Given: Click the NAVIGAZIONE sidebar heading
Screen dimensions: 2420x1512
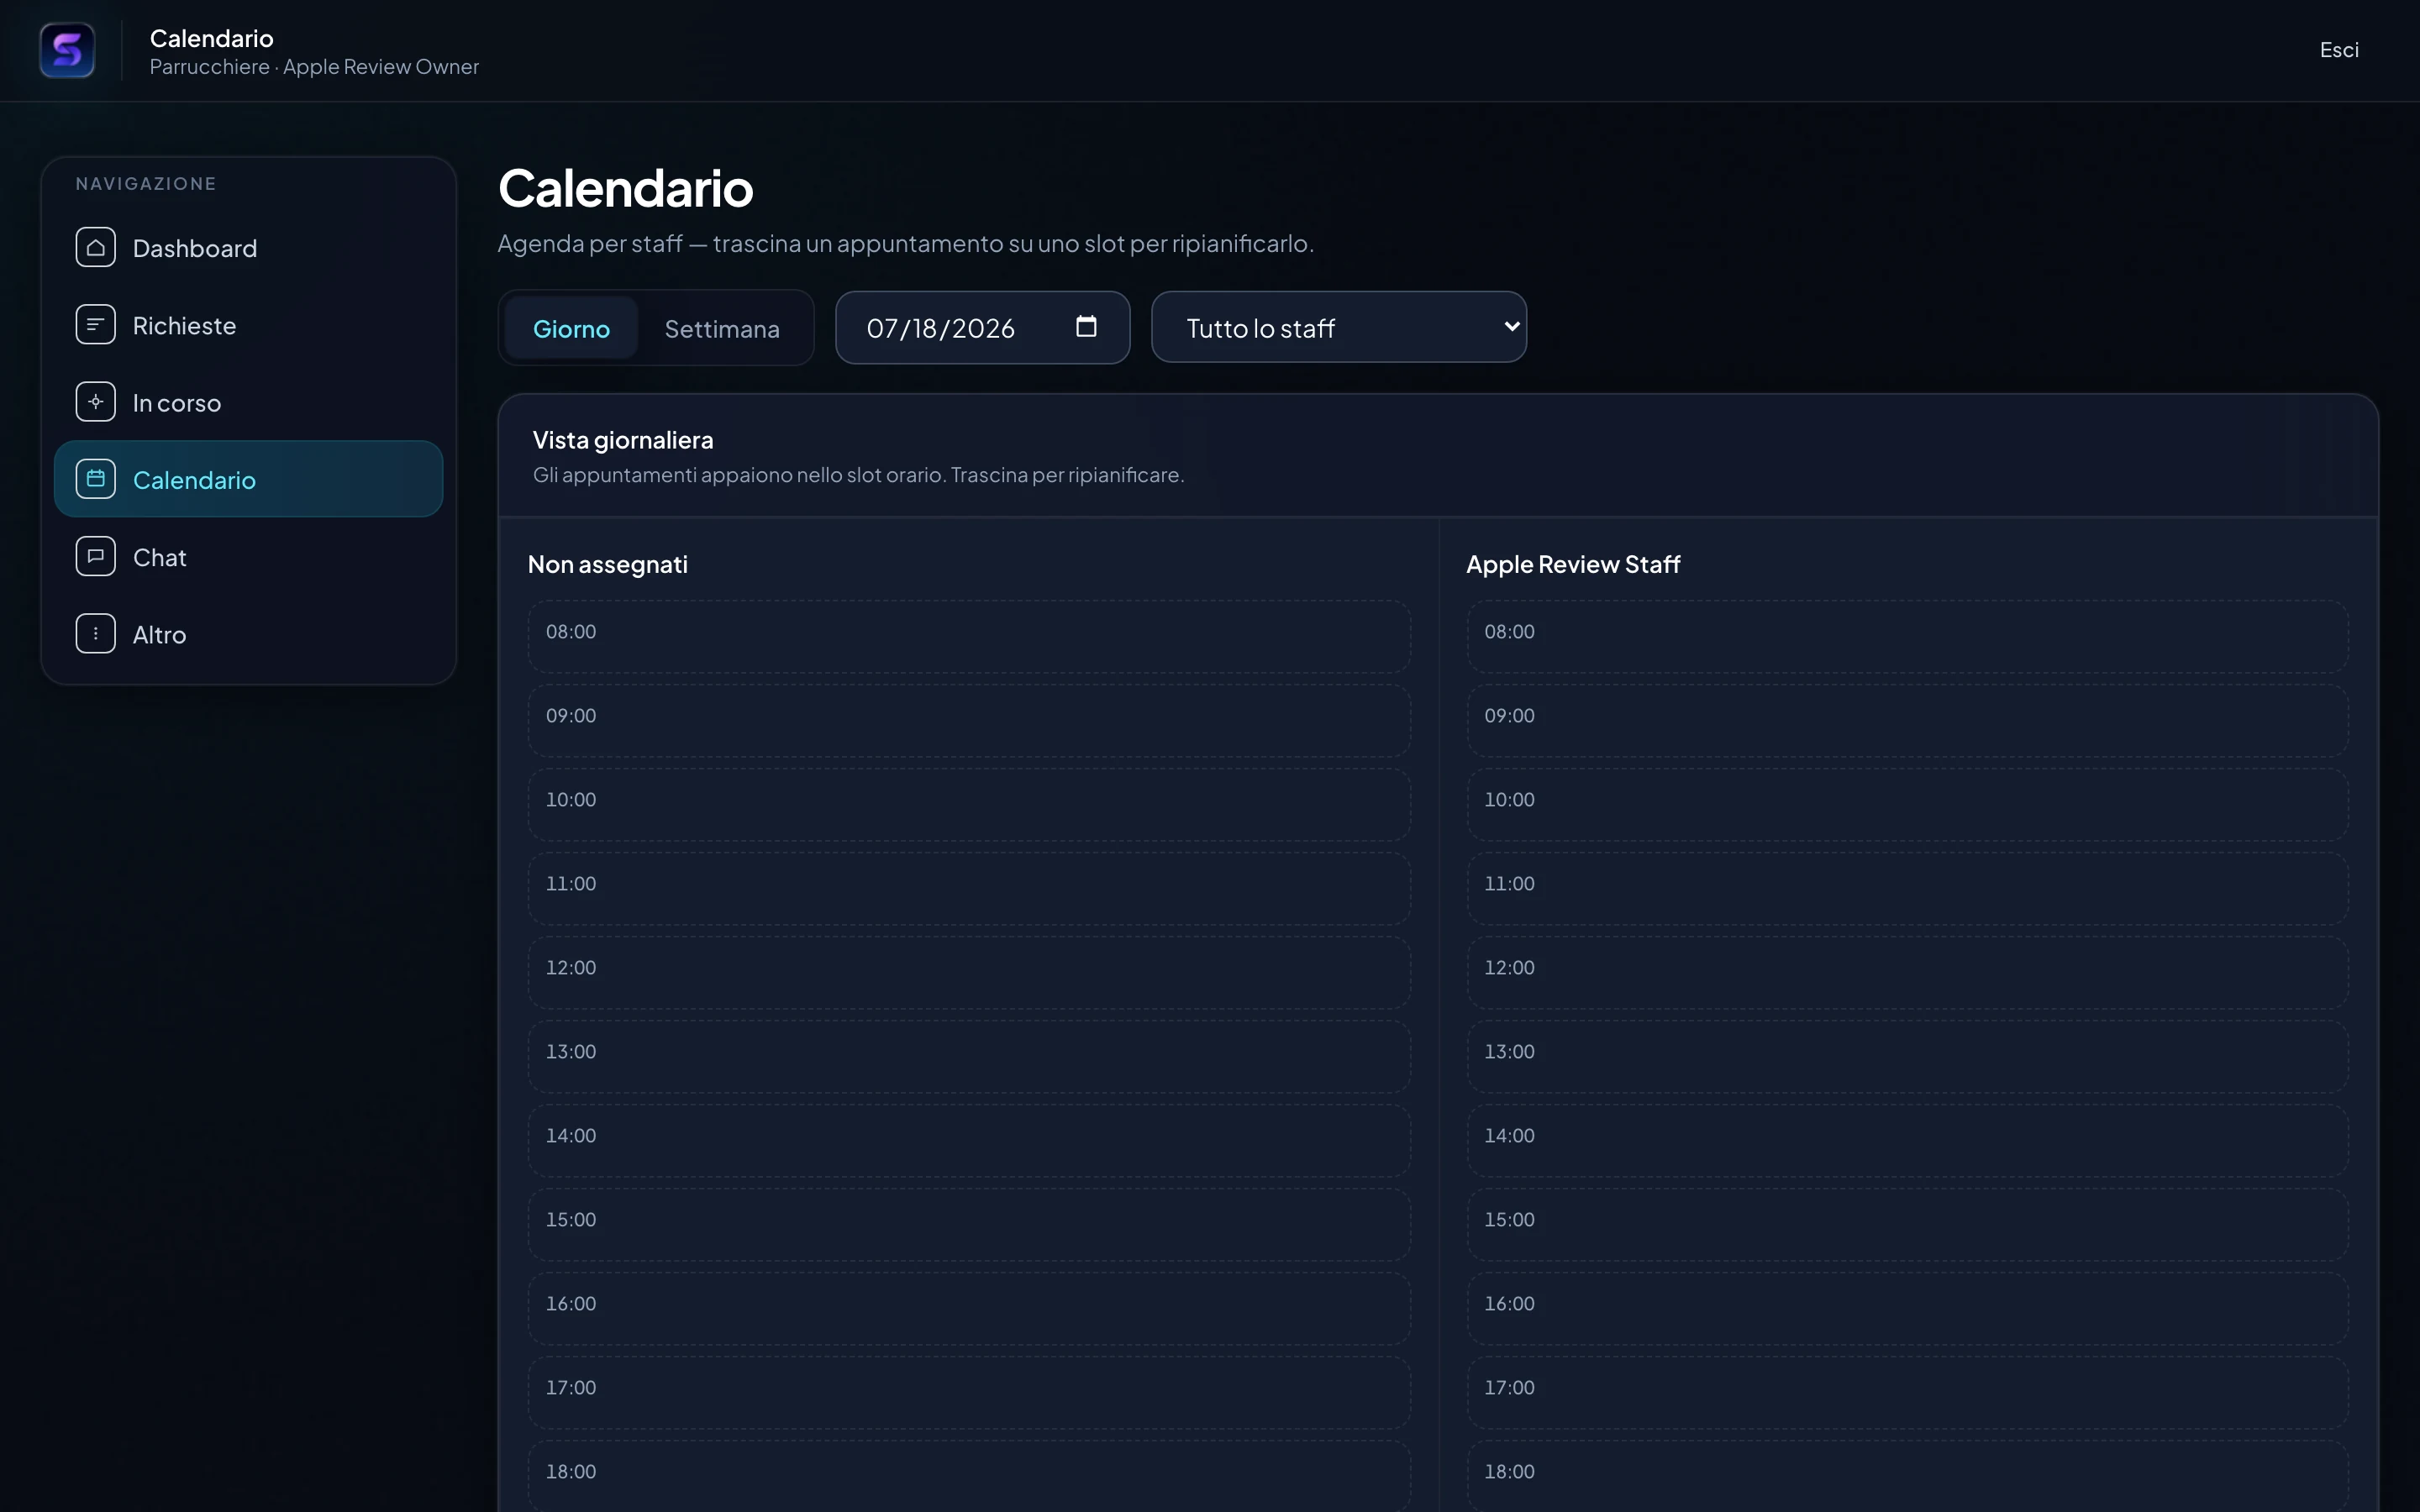Looking at the screenshot, I should [146, 184].
